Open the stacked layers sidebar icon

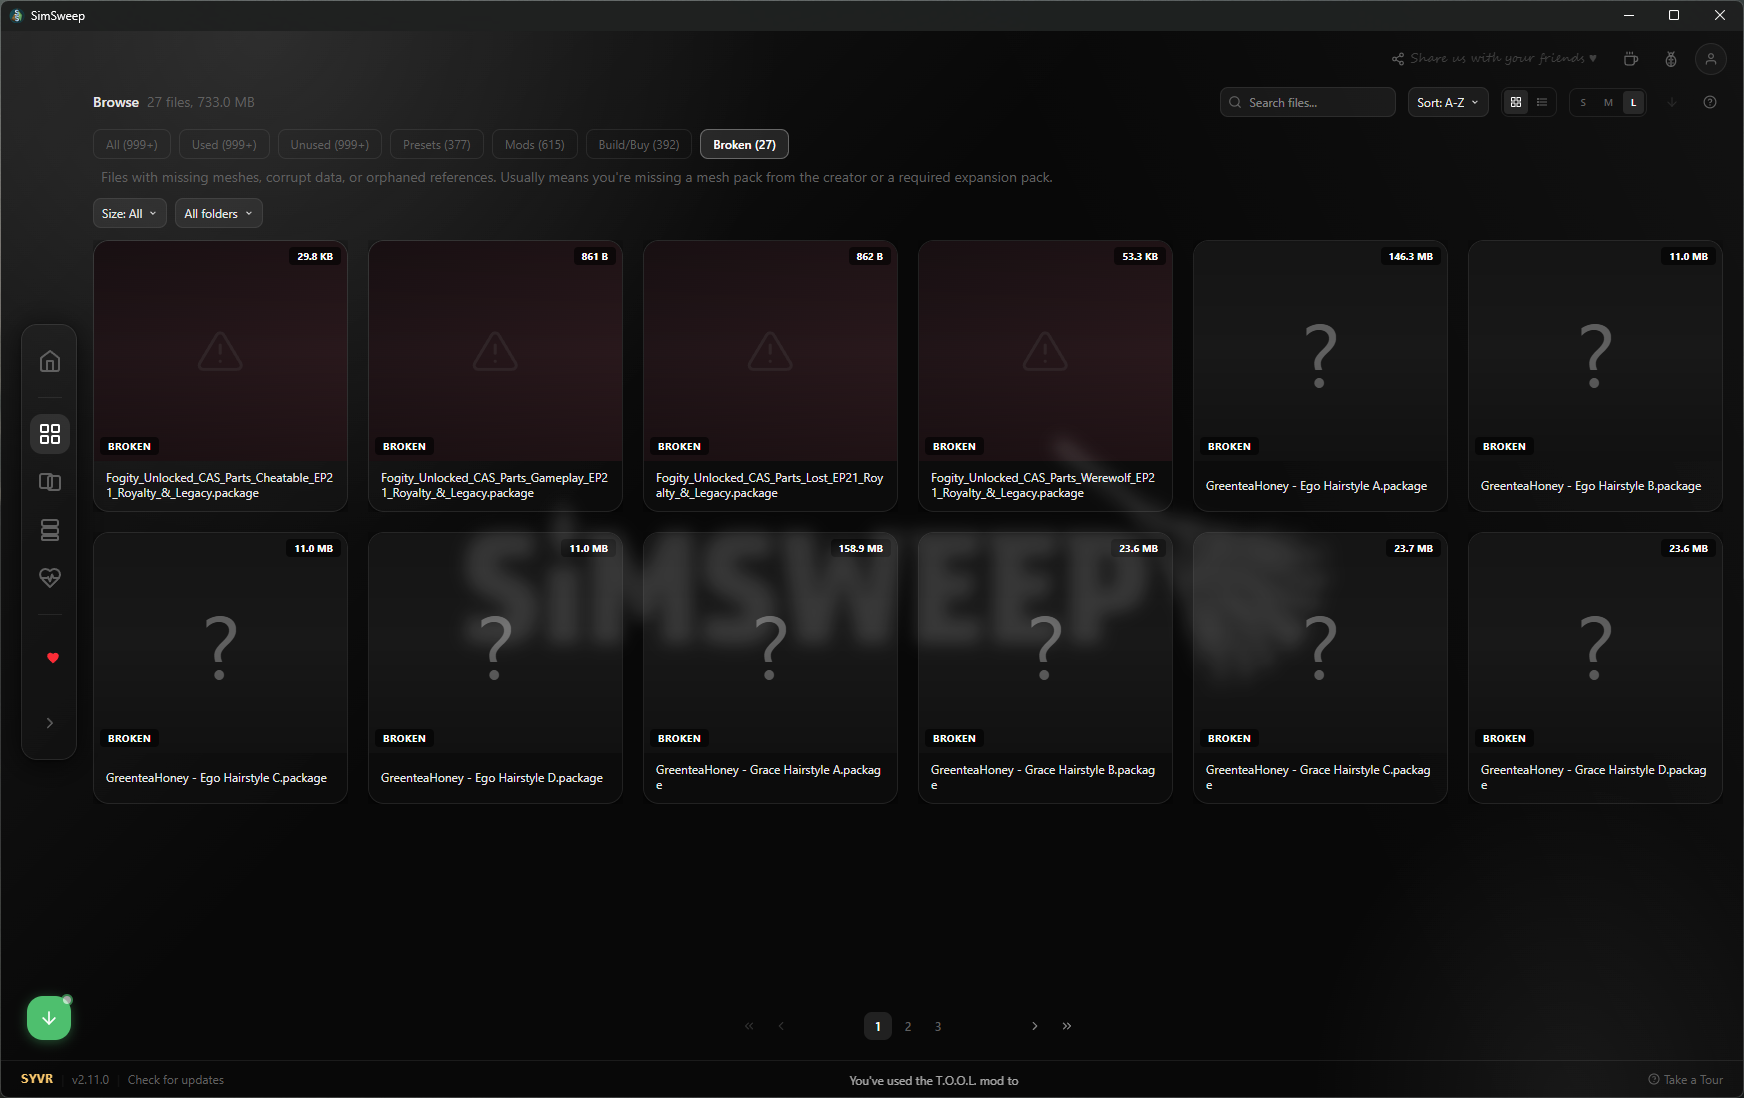[x=50, y=530]
